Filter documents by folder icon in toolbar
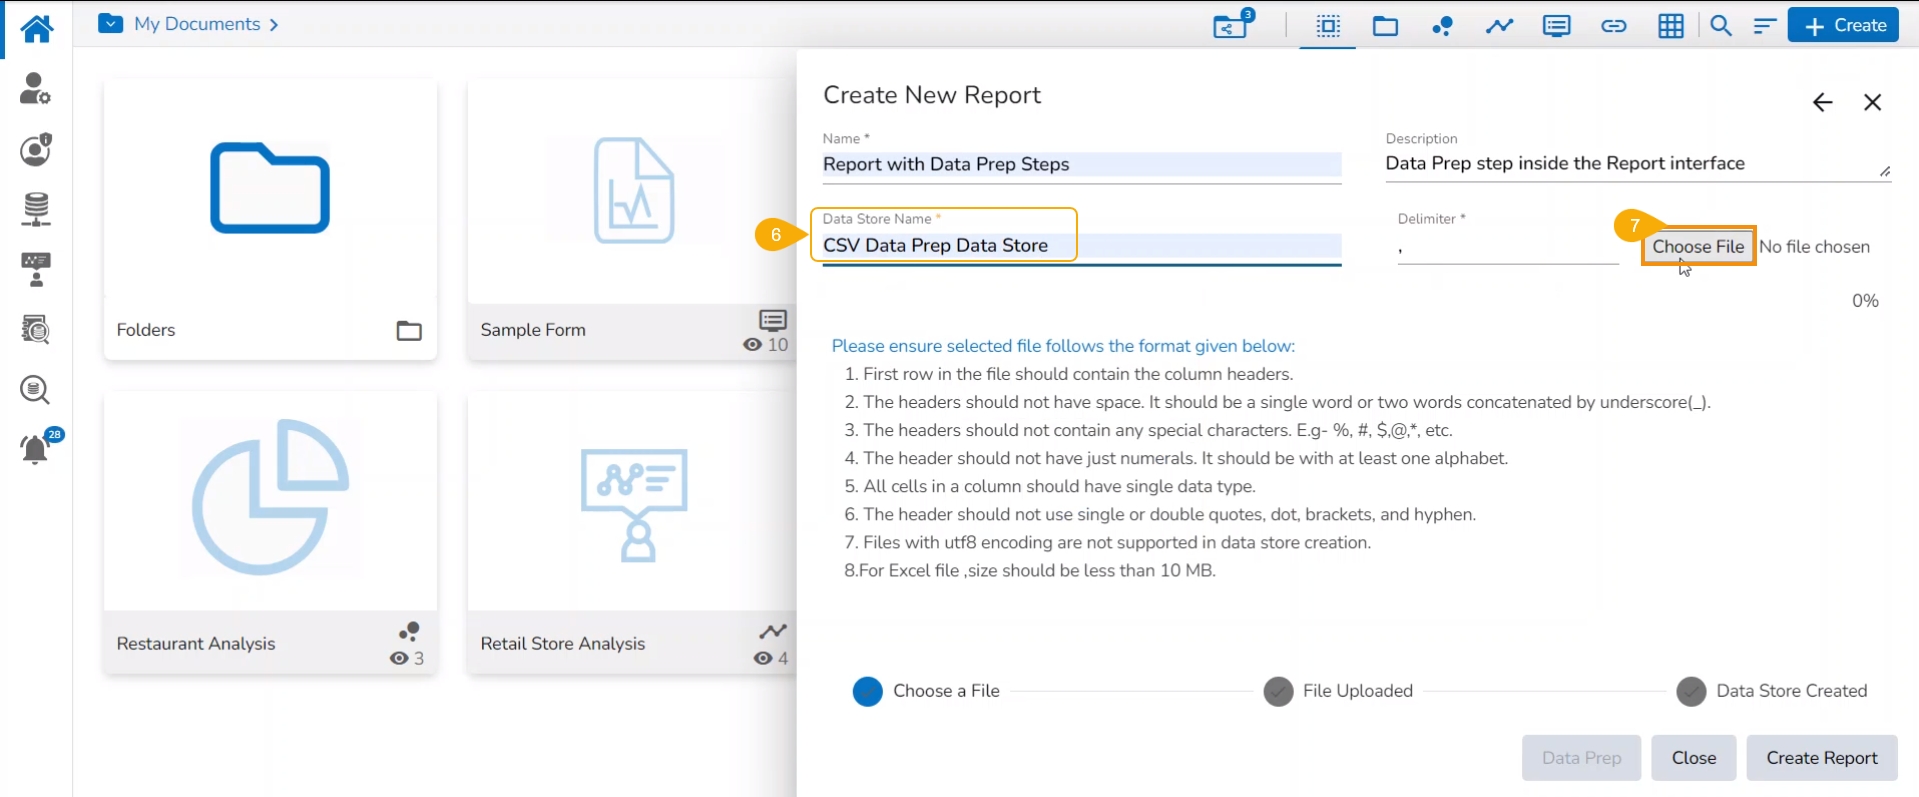 [1385, 26]
